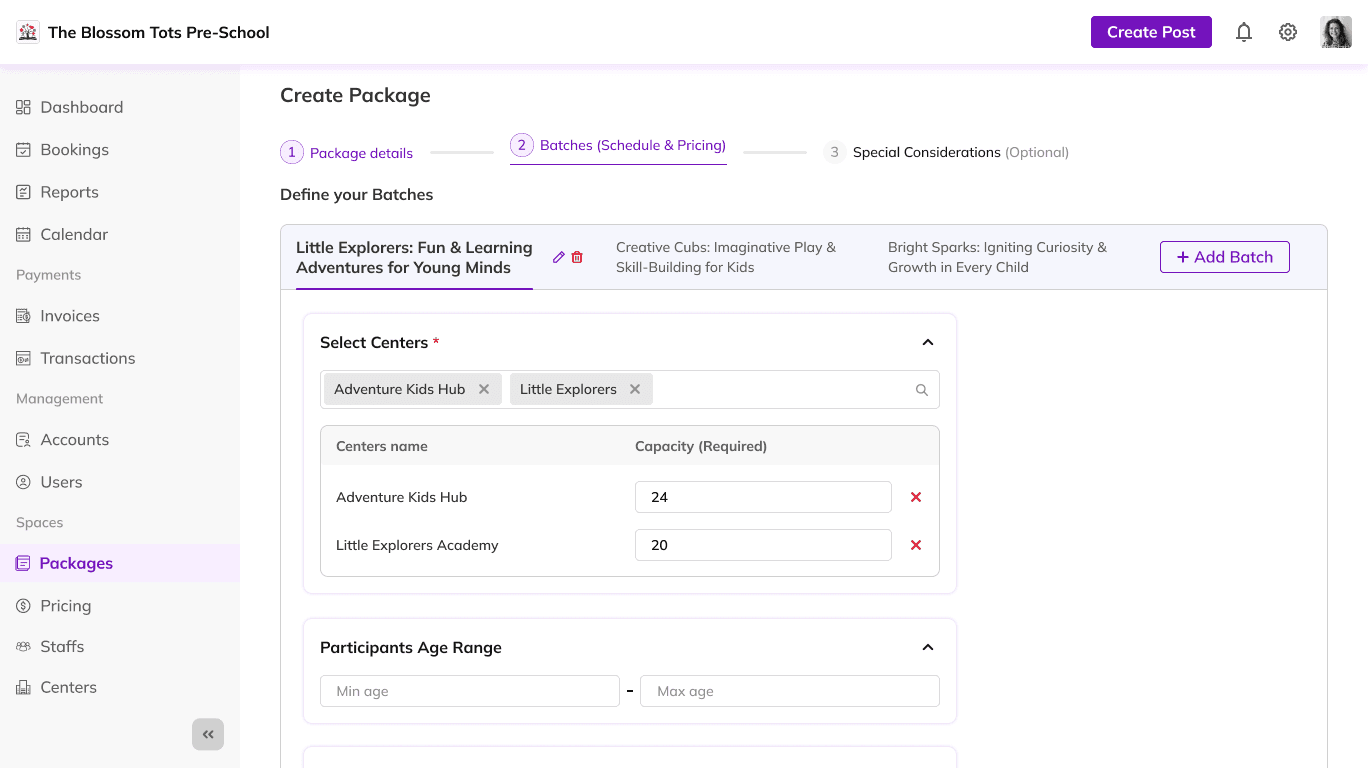Switch to the Creative Cubs batch tab
The width and height of the screenshot is (1368, 768).
[x=726, y=257]
